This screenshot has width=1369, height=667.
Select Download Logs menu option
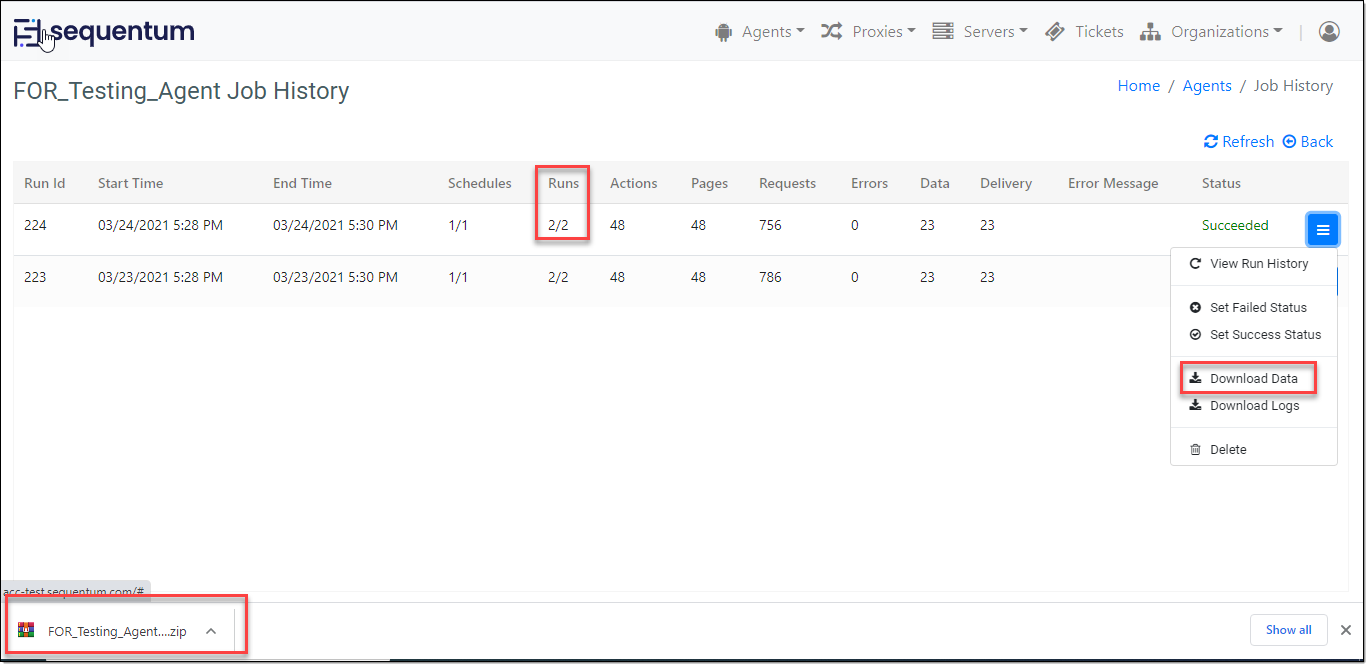(1254, 406)
